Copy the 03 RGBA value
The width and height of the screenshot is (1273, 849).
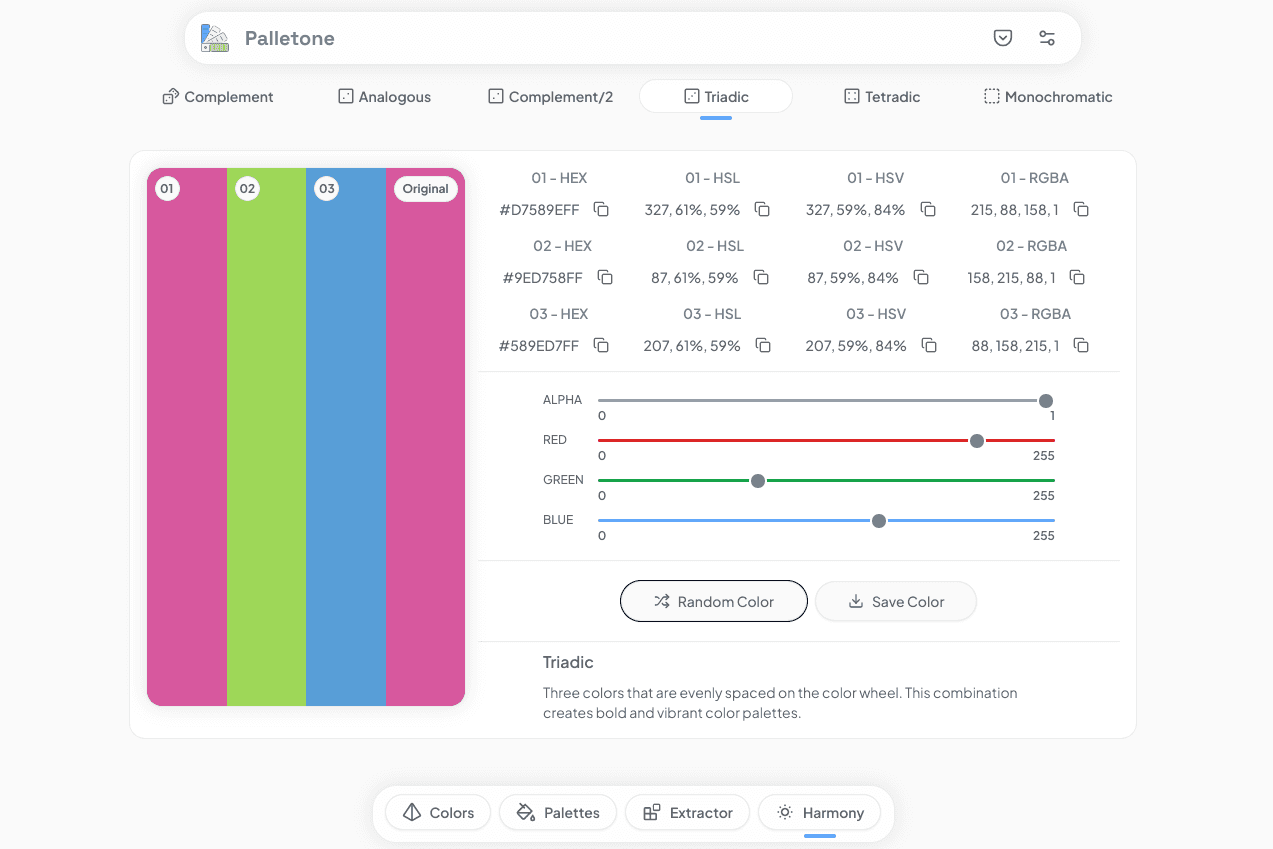(1081, 346)
